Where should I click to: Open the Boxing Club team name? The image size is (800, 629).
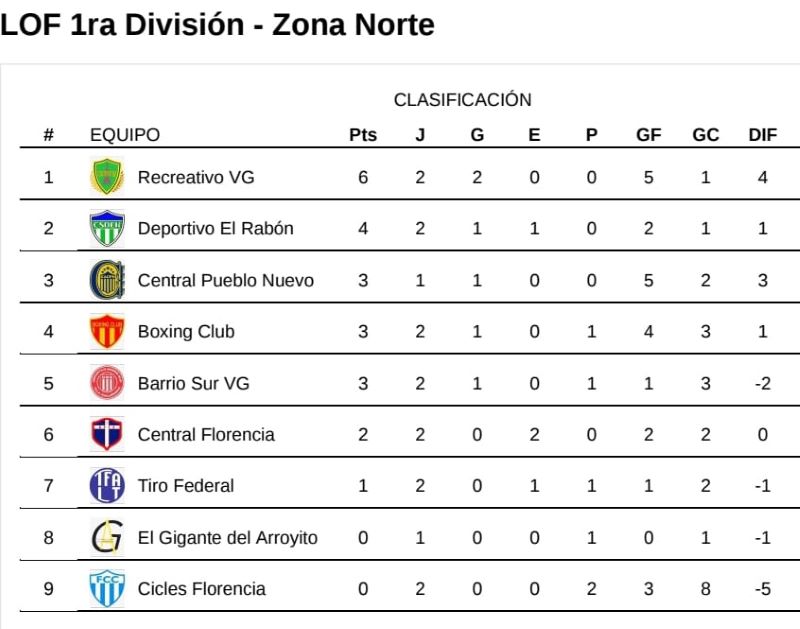pyautogui.click(x=186, y=331)
